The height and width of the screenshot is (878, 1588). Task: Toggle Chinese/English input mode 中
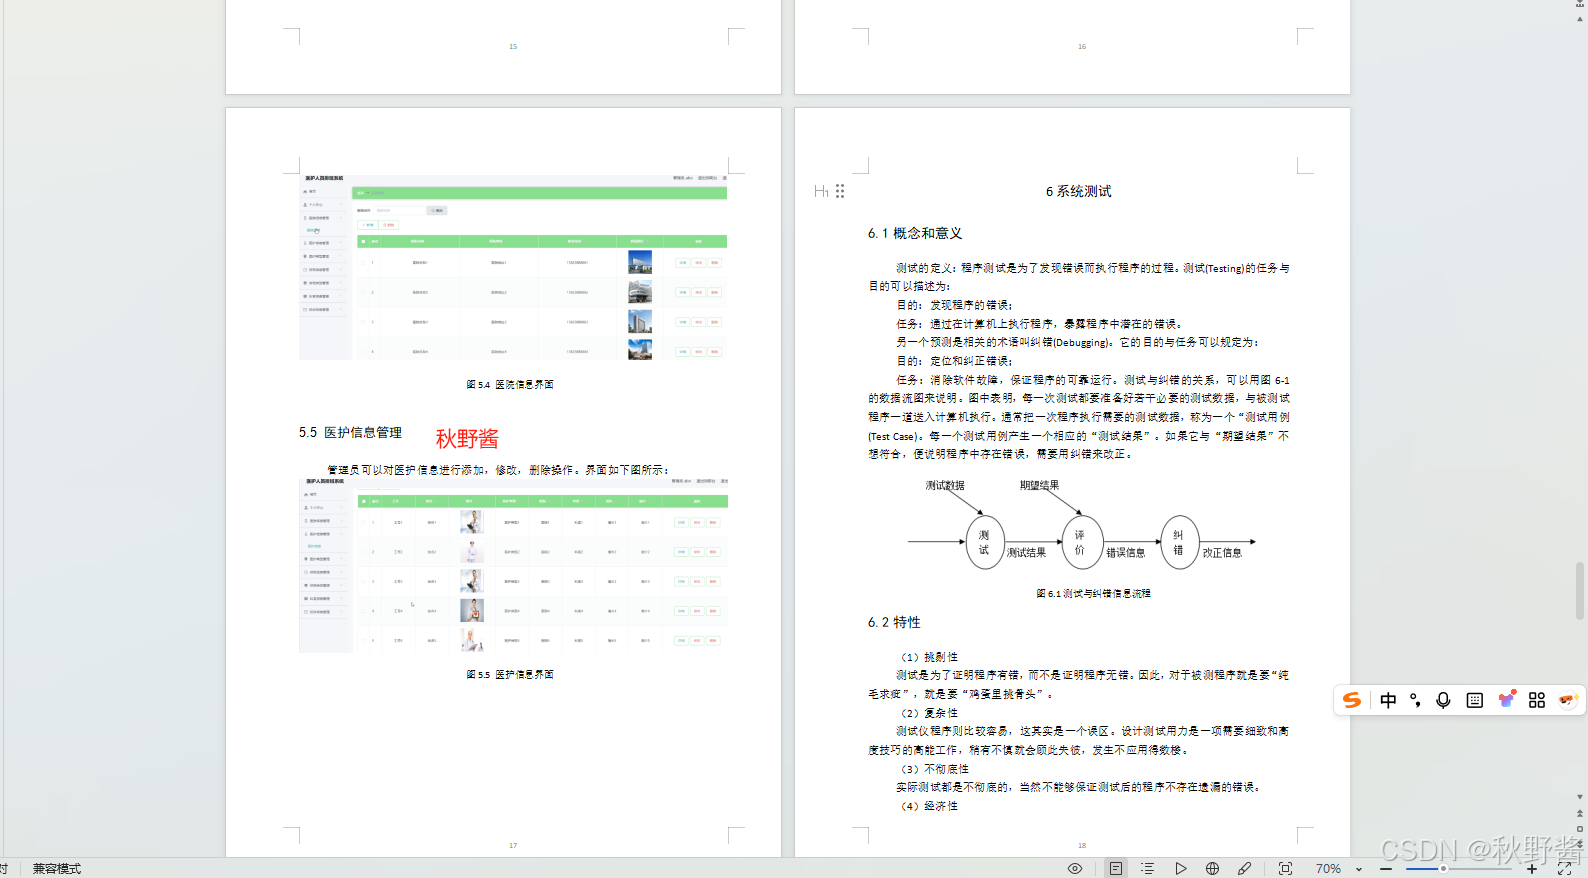click(1388, 700)
